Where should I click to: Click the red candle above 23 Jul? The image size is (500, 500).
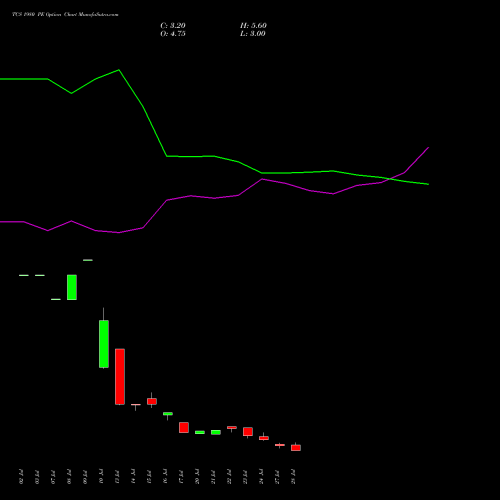tap(248, 431)
